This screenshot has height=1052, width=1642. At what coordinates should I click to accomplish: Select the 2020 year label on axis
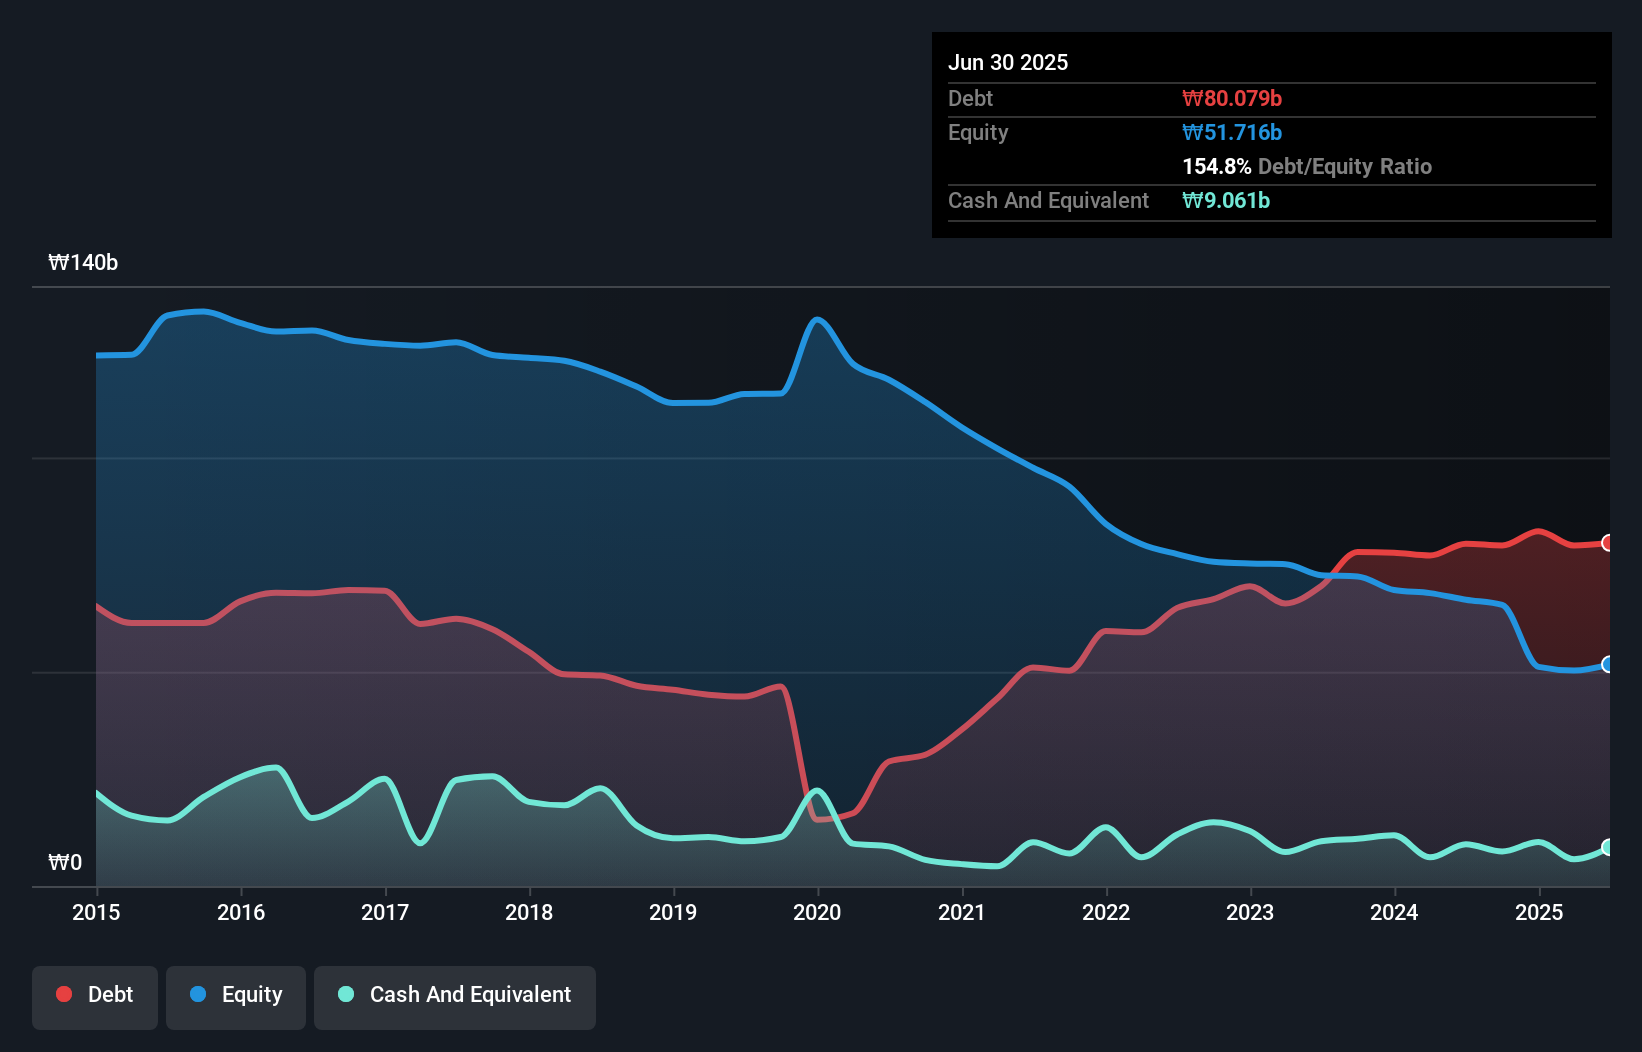[817, 912]
